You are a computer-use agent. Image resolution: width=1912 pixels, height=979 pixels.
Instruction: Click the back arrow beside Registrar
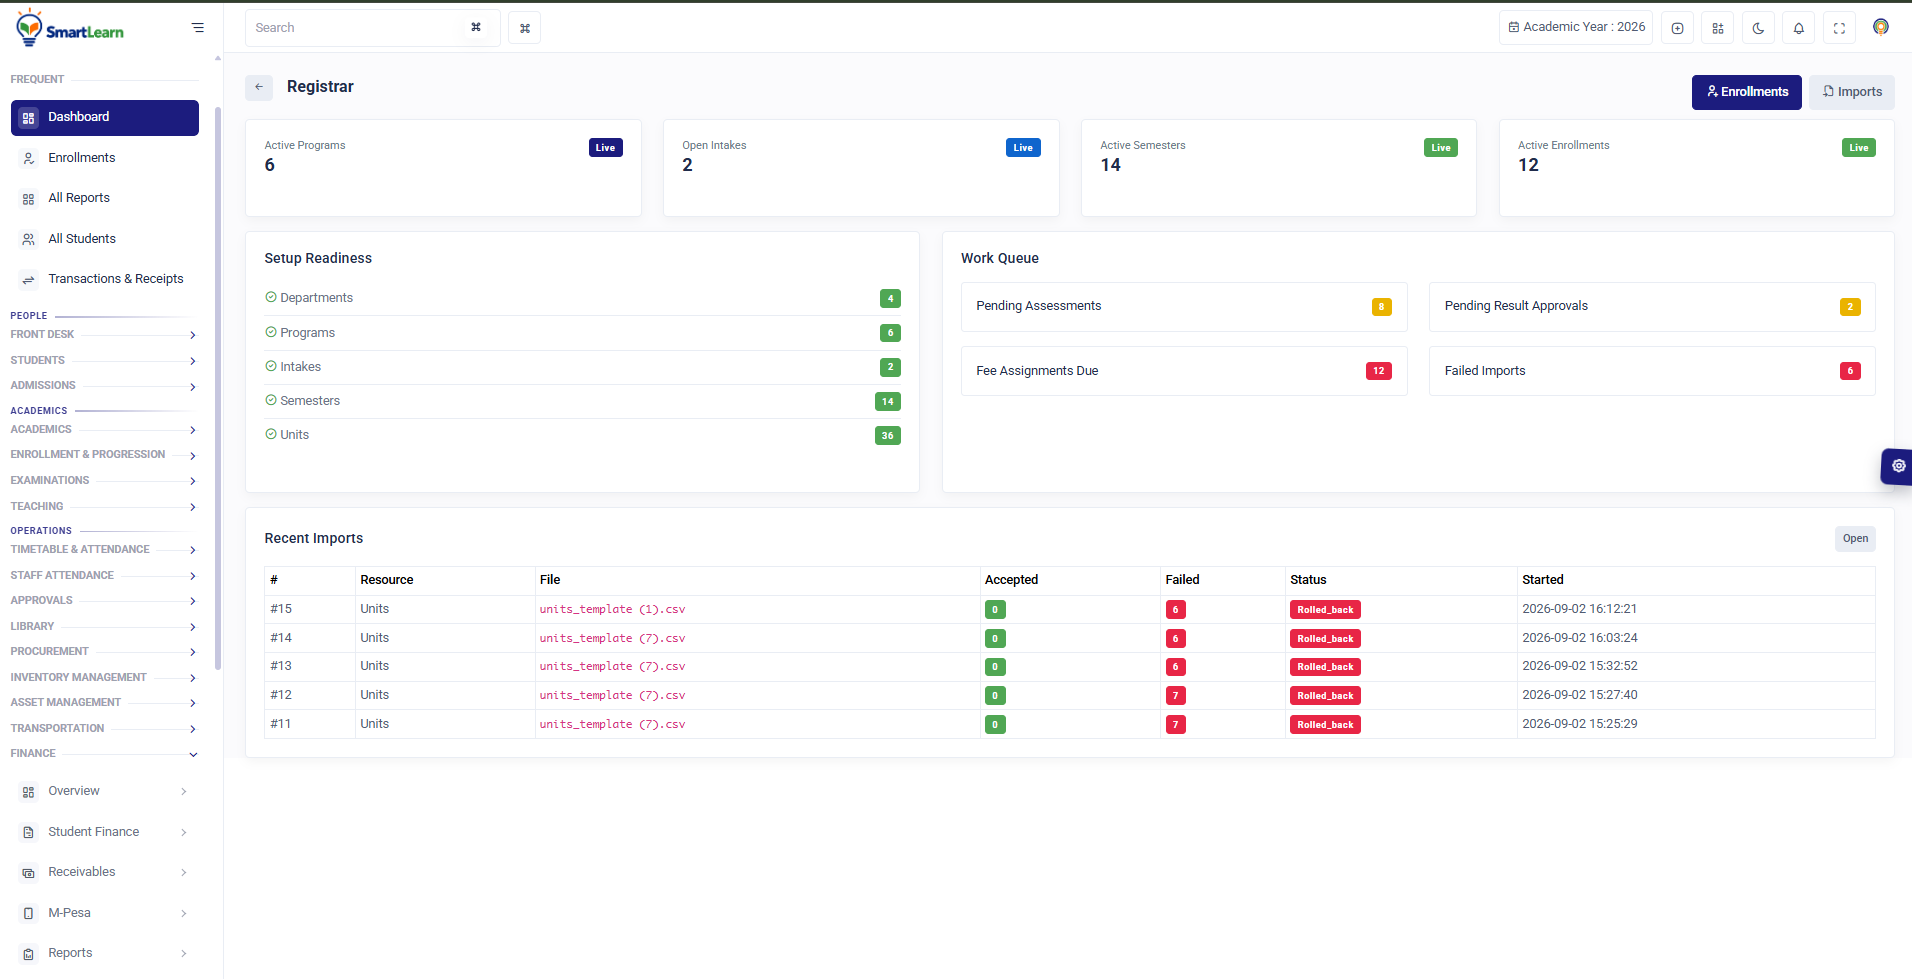(x=259, y=87)
